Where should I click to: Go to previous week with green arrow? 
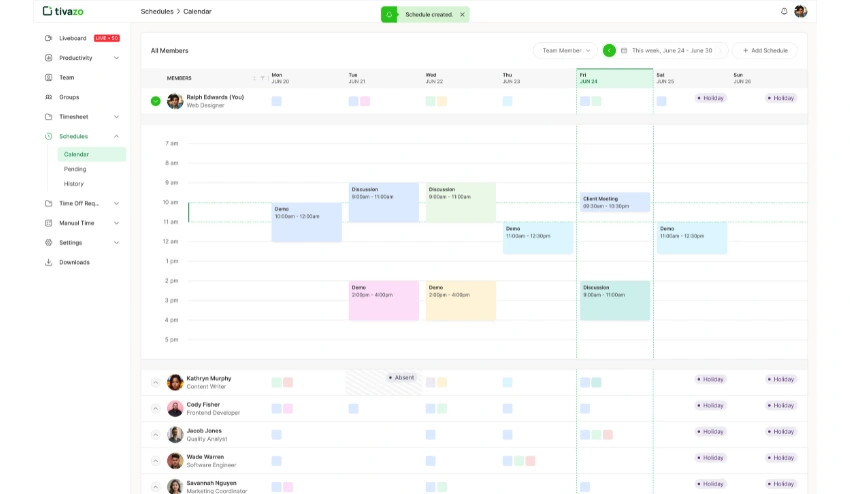click(x=609, y=50)
